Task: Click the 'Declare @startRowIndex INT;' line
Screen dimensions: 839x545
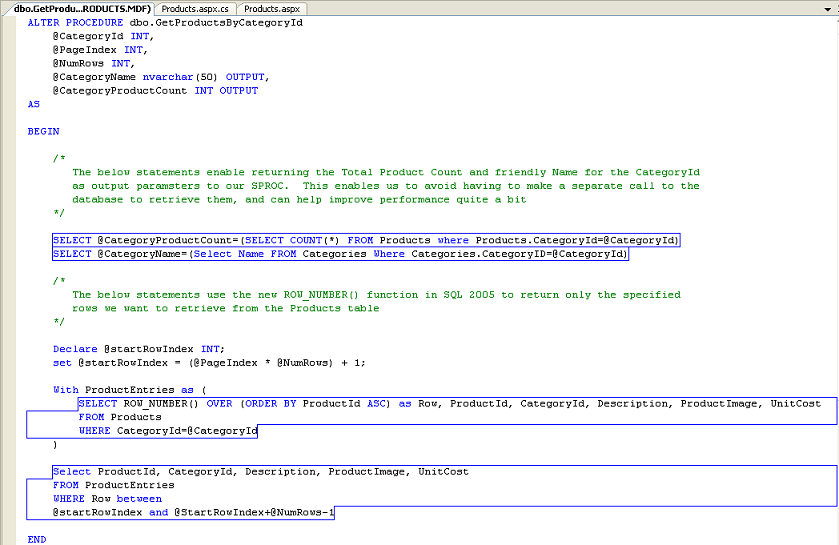Action: tap(139, 349)
